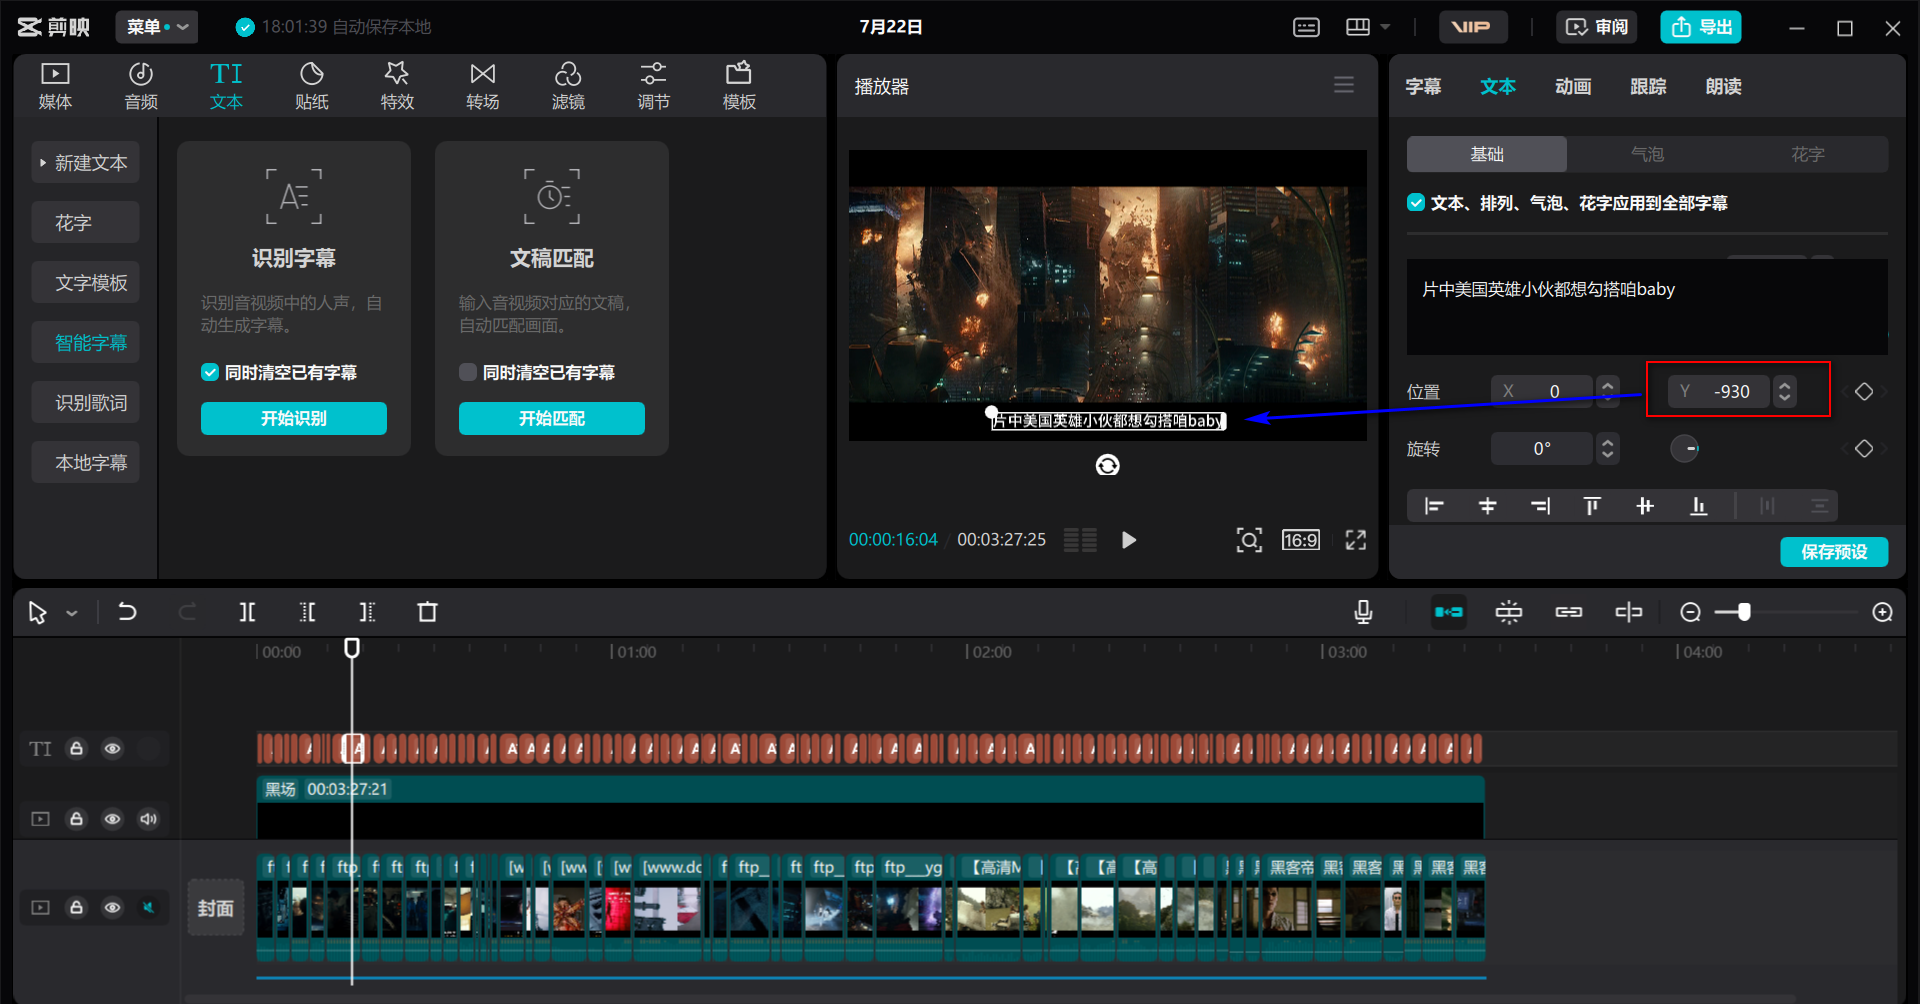This screenshot has height=1004, width=1920.
Task: Click the undo arrow icon
Action: 127,612
